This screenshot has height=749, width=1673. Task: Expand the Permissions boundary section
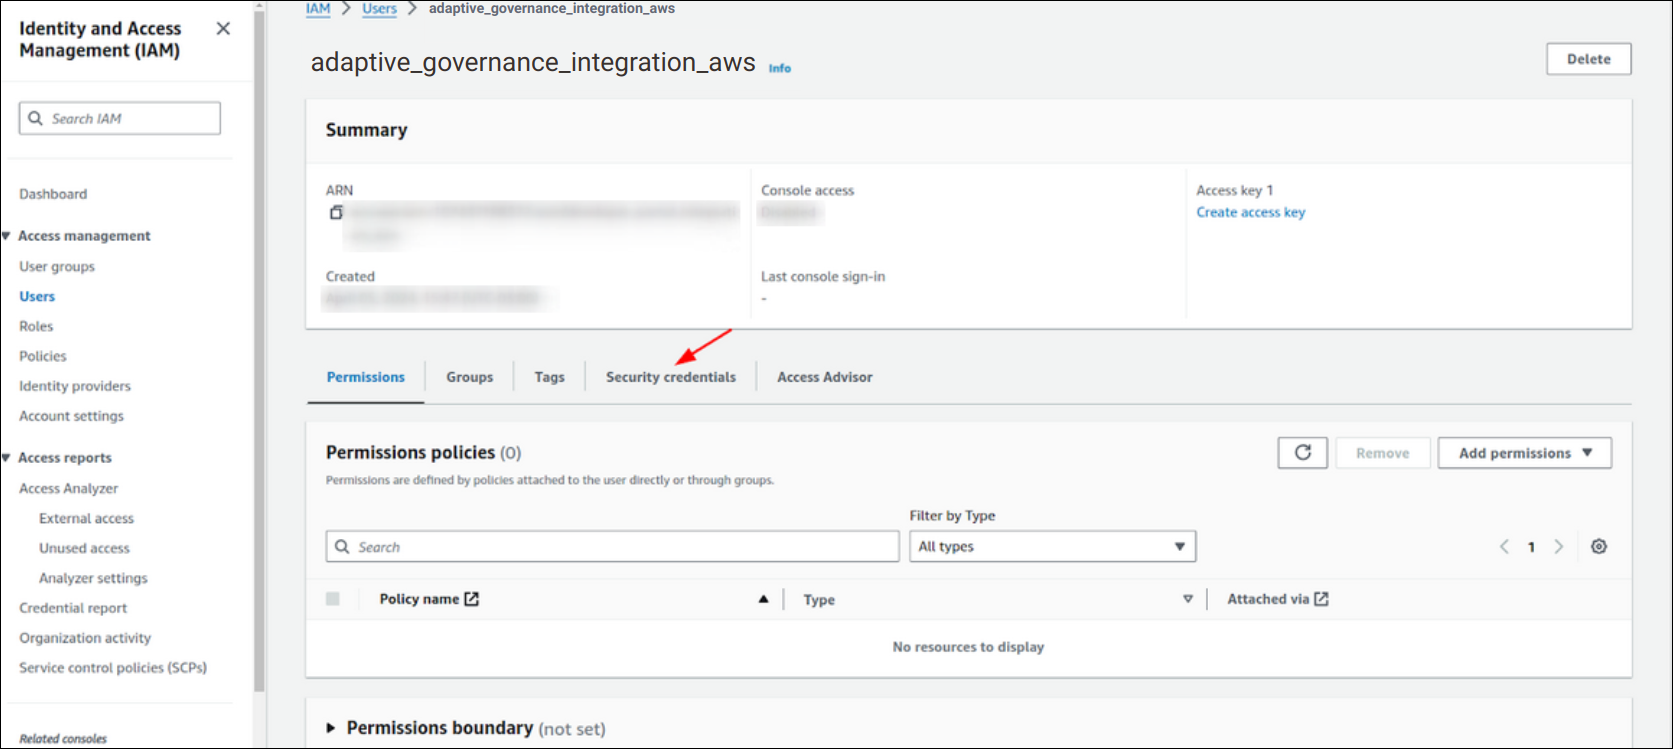pos(331,728)
